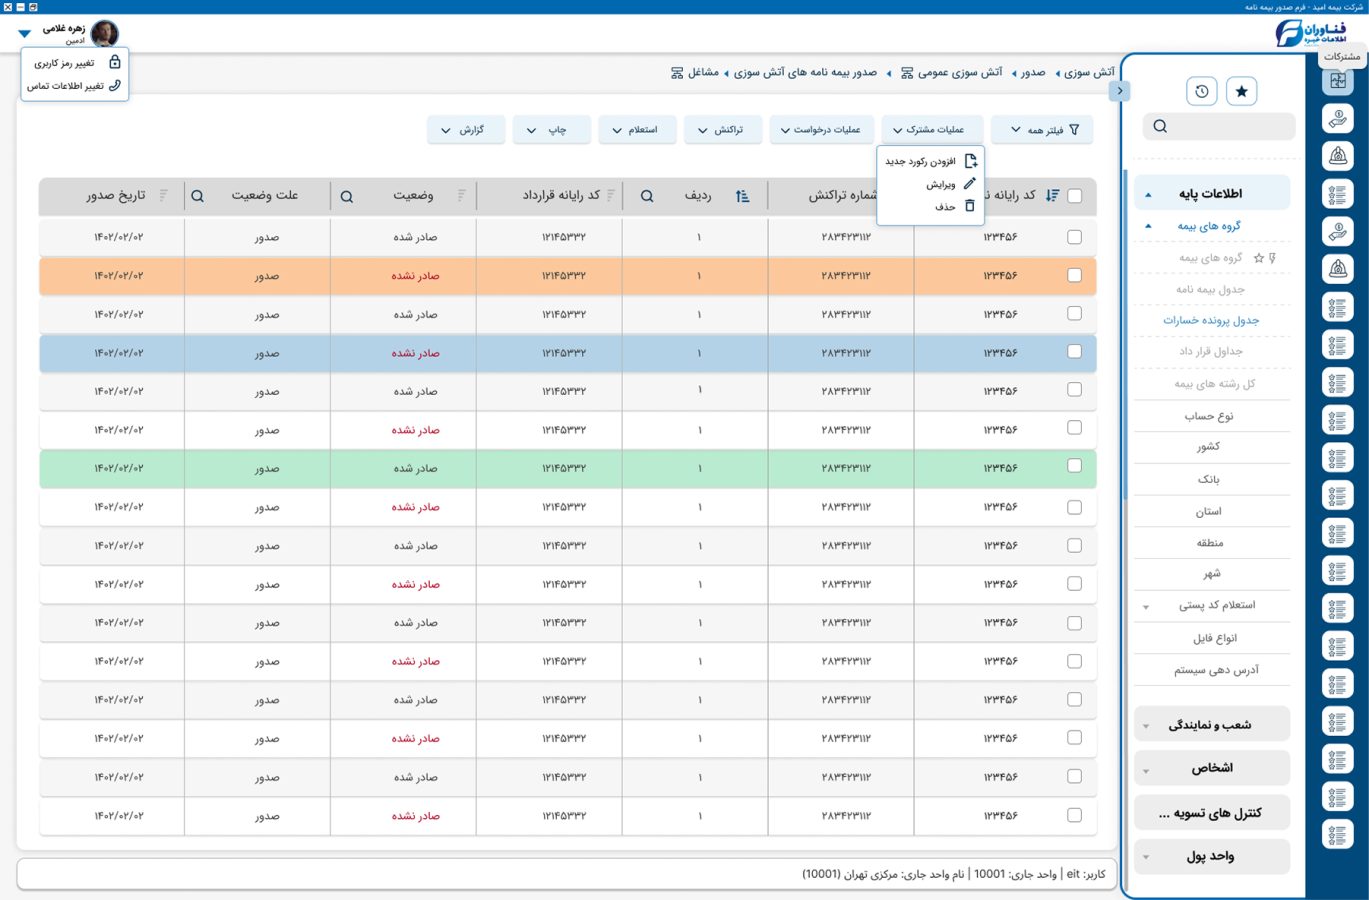
Task: Select تغییر رمز کاربری in user menu
Action: coord(75,63)
